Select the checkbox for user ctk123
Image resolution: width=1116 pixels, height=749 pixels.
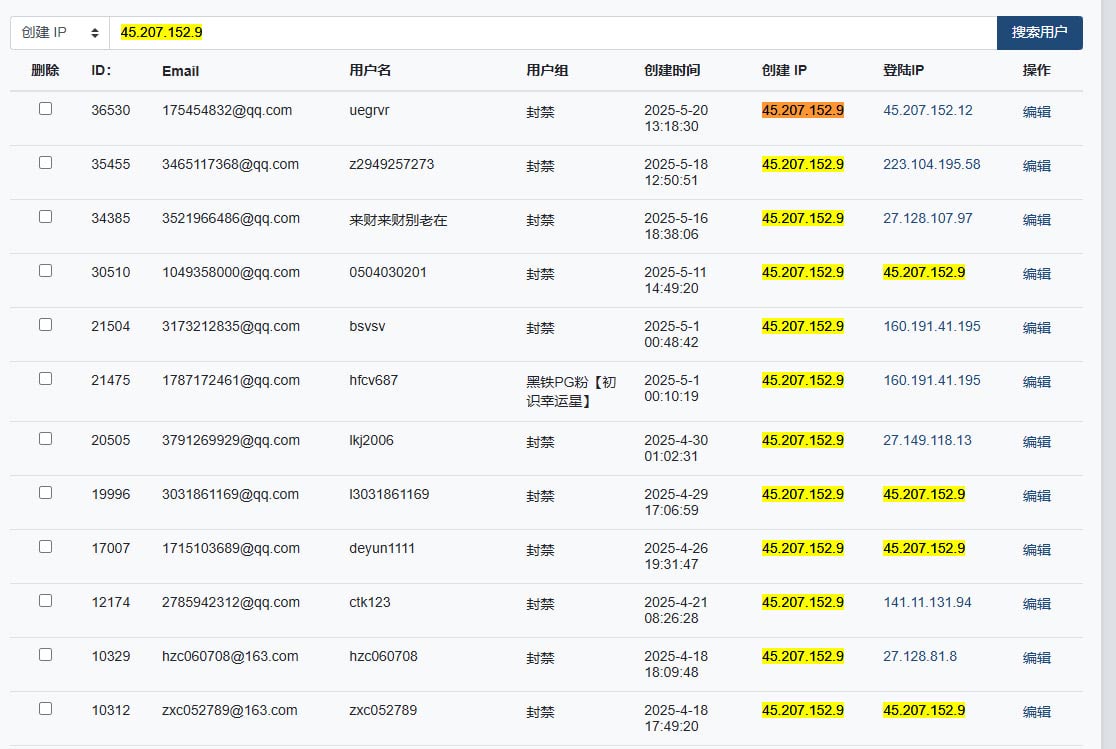[46, 601]
